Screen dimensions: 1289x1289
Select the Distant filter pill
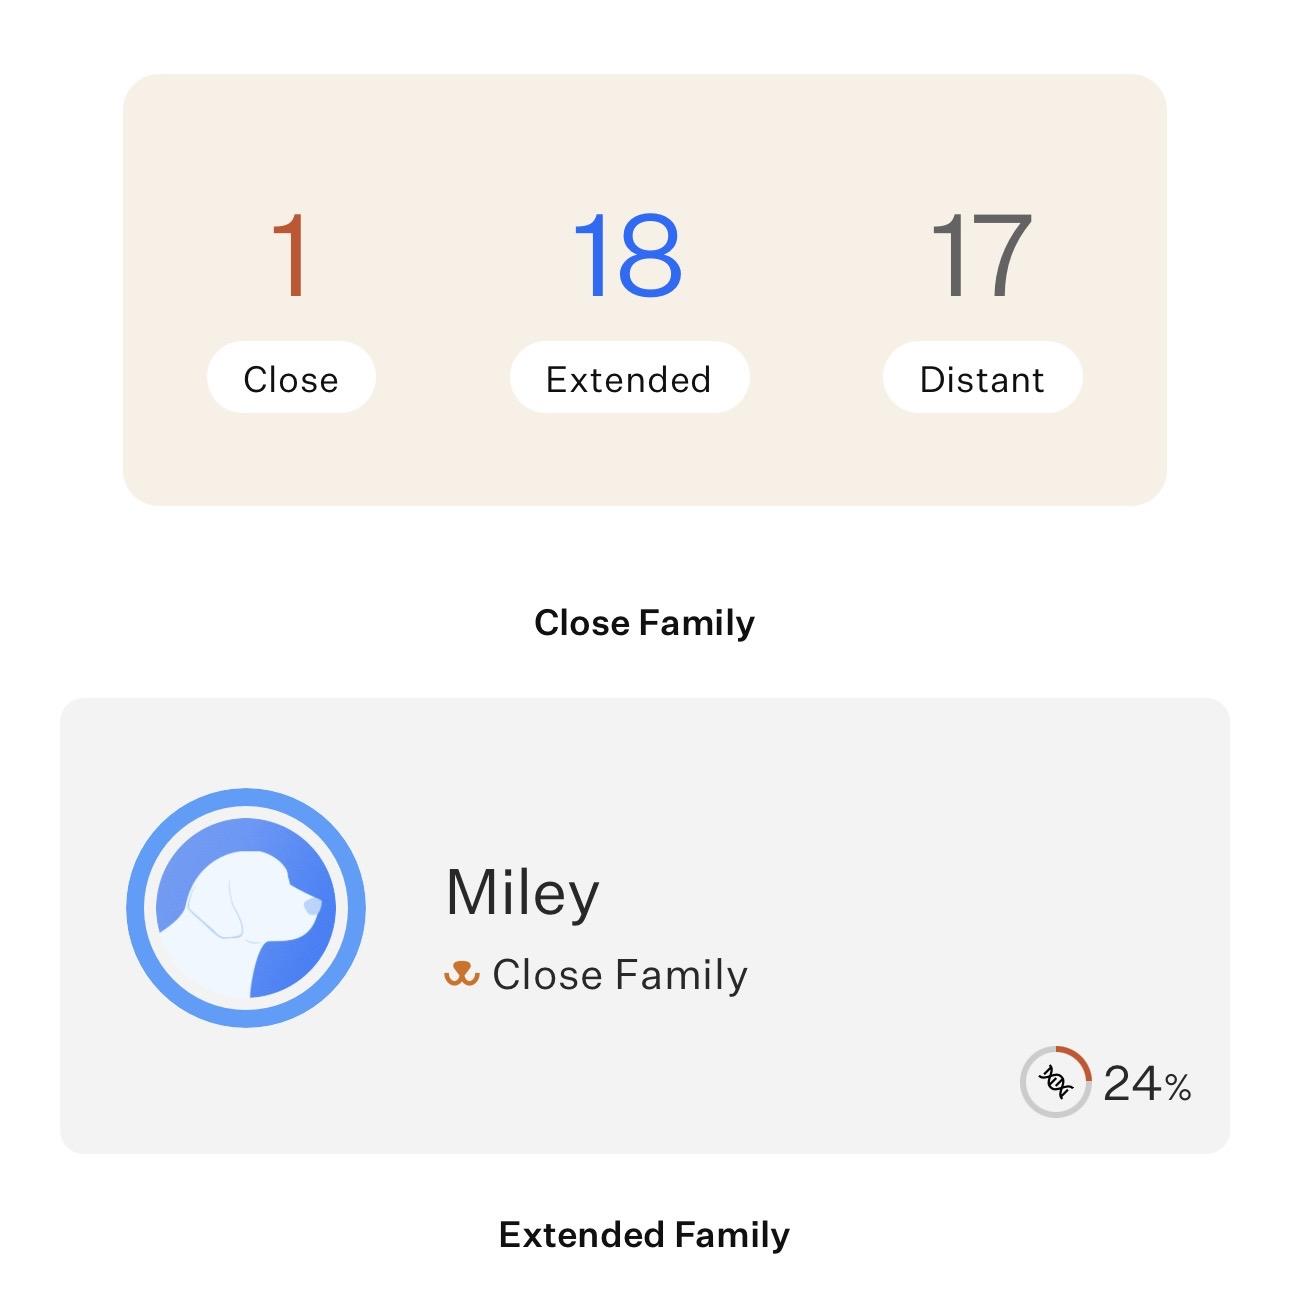[x=982, y=379]
